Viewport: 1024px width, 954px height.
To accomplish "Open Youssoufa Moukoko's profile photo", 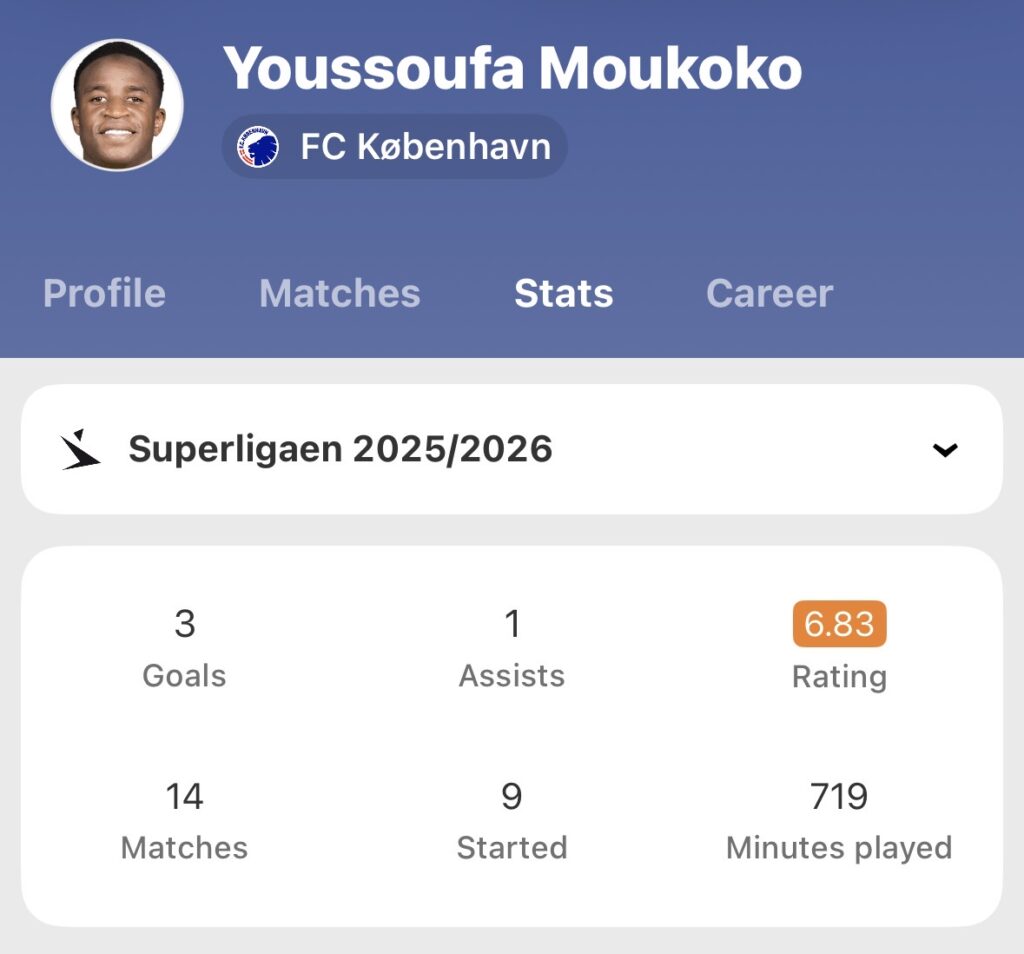I will coord(117,105).
